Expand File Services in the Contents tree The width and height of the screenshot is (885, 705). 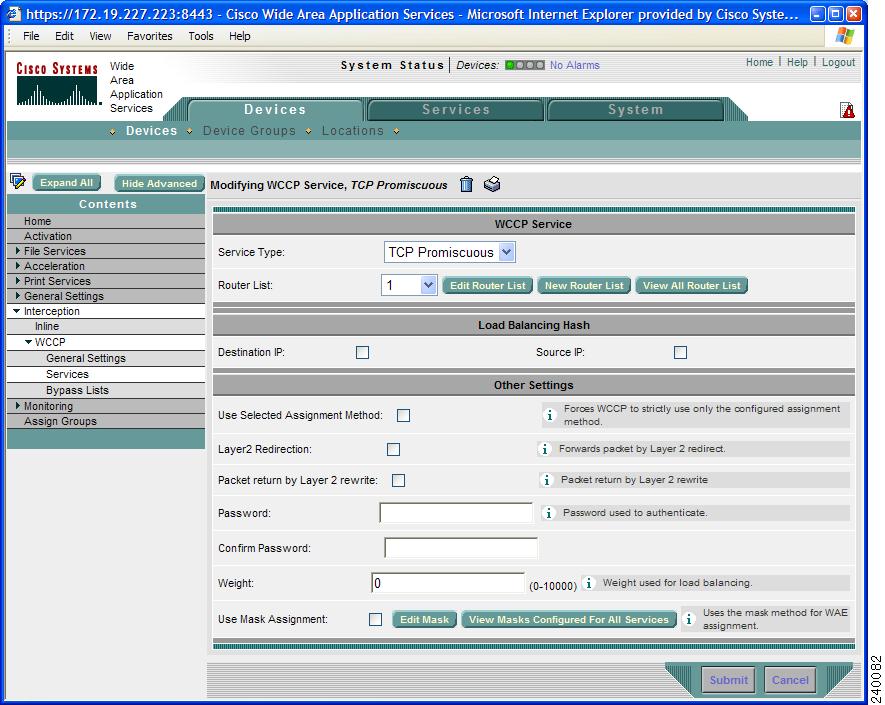coord(18,251)
